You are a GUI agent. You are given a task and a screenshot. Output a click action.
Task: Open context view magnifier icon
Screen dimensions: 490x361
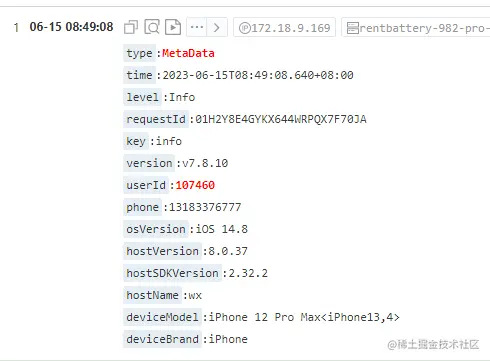152,27
